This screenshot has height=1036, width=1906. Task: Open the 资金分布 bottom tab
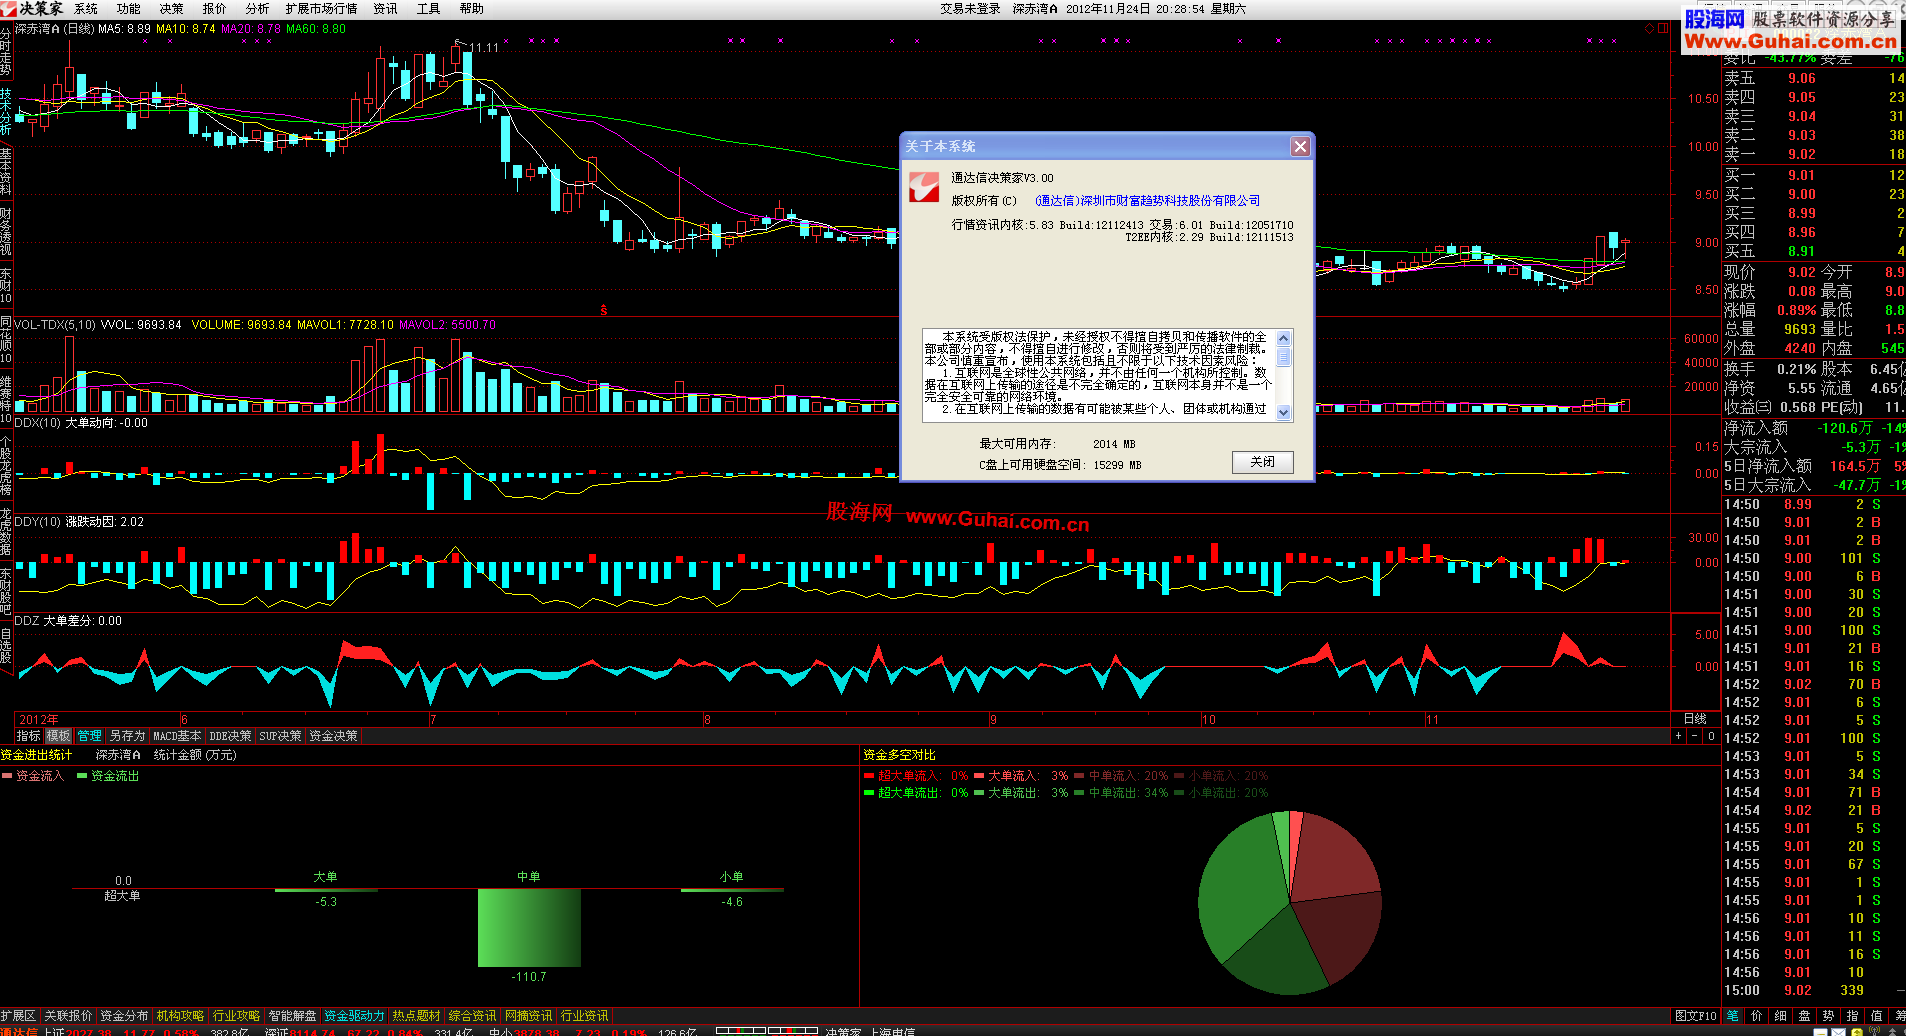(124, 1016)
